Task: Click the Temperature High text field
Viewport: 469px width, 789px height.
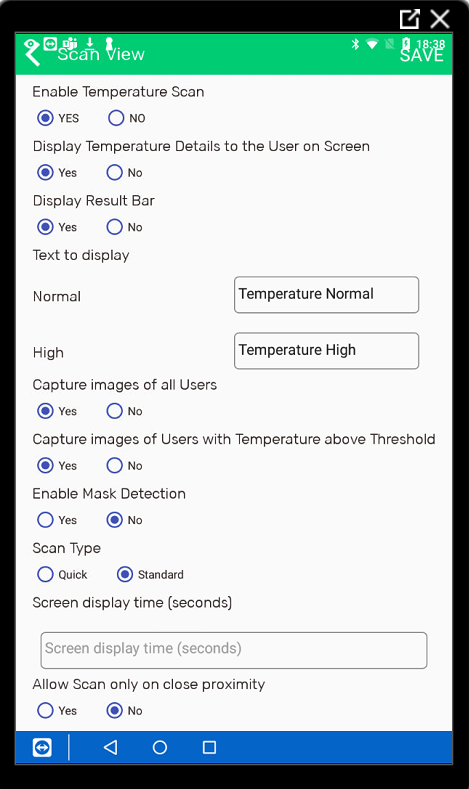Action: tap(327, 351)
